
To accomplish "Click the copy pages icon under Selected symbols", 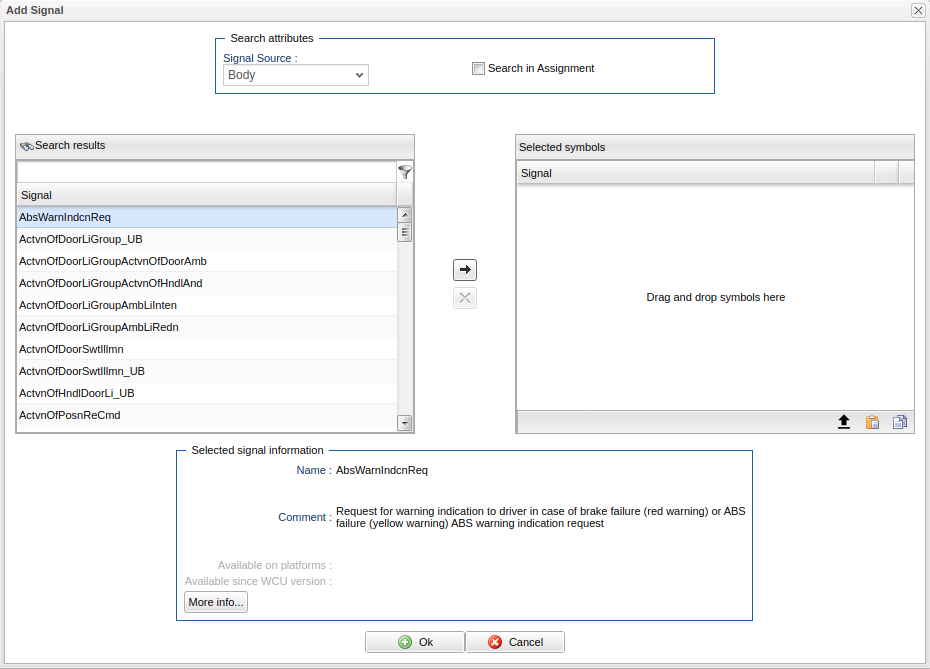I will [900, 422].
